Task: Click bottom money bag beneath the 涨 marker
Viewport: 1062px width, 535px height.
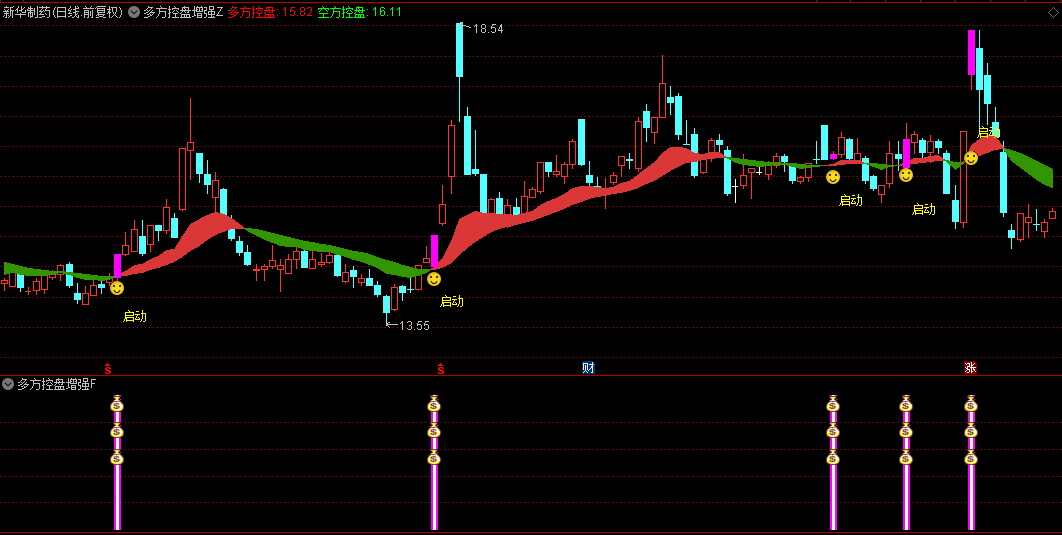Action: pyautogui.click(x=971, y=458)
